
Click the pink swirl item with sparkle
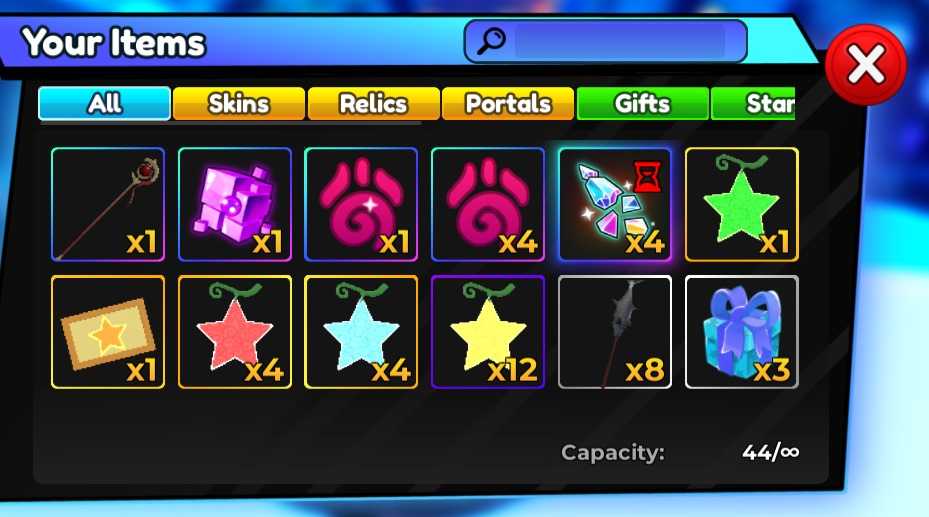tap(361, 204)
